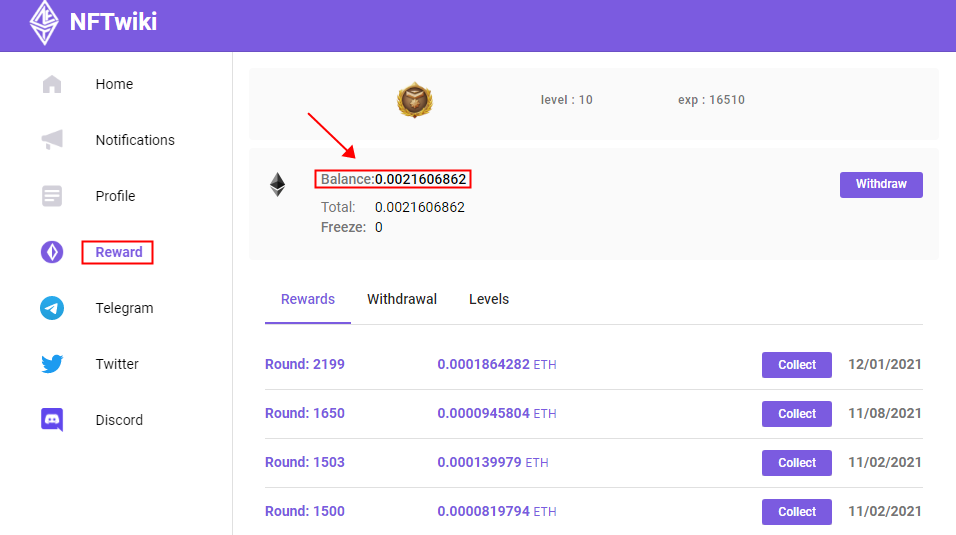Click the 0.000139979 ETH amount
This screenshot has height=535, width=956.
click(x=493, y=462)
